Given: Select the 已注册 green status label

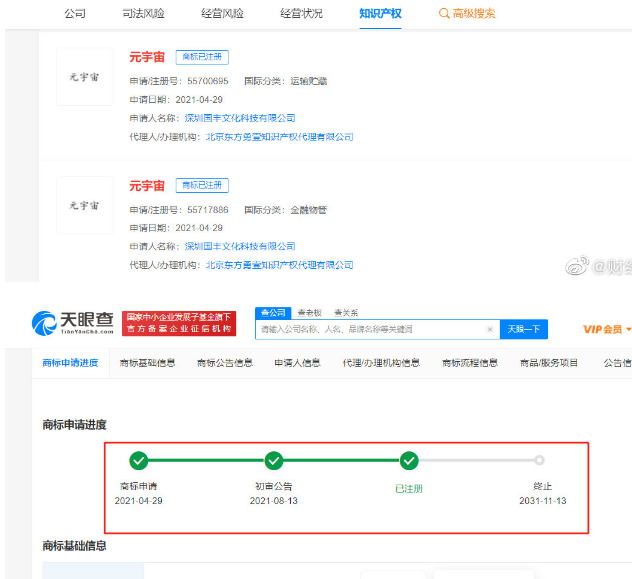Looking at the screenshot, I should tap(409, 489).
